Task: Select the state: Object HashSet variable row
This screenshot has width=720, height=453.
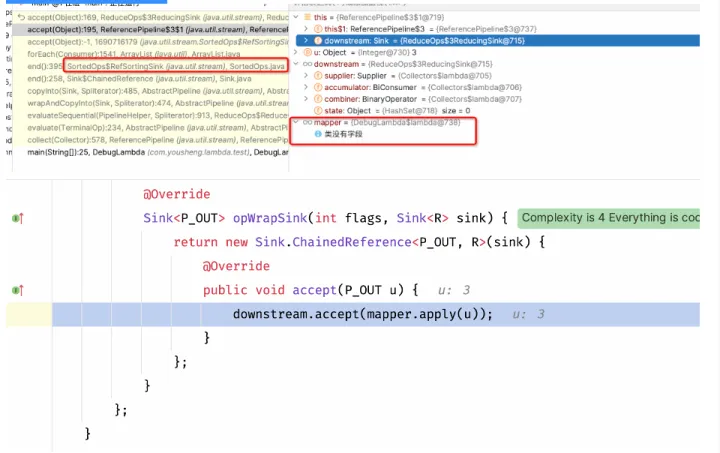Action: [400, 110]
